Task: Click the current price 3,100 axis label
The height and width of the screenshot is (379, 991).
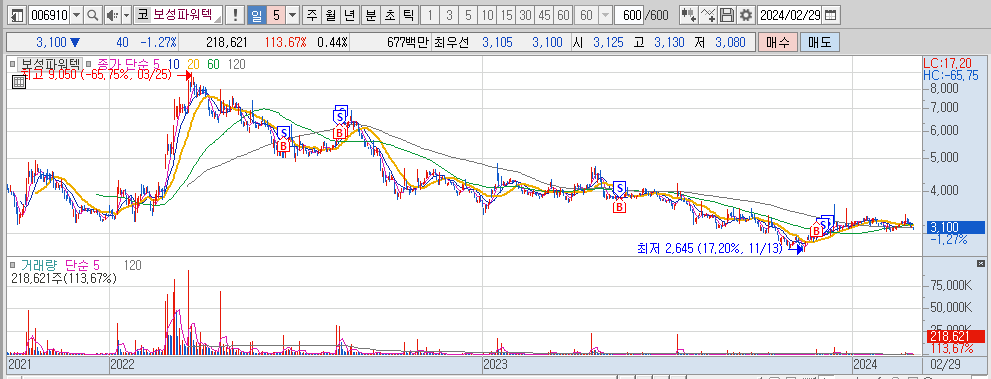Action: 956,227
